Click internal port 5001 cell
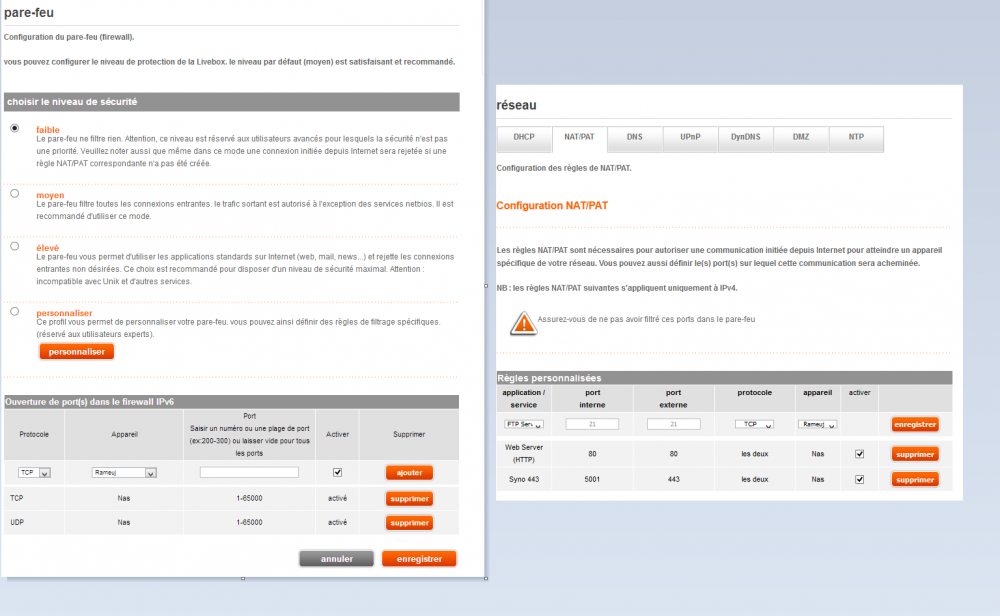 pyautogui.click(x=592, y=480)
